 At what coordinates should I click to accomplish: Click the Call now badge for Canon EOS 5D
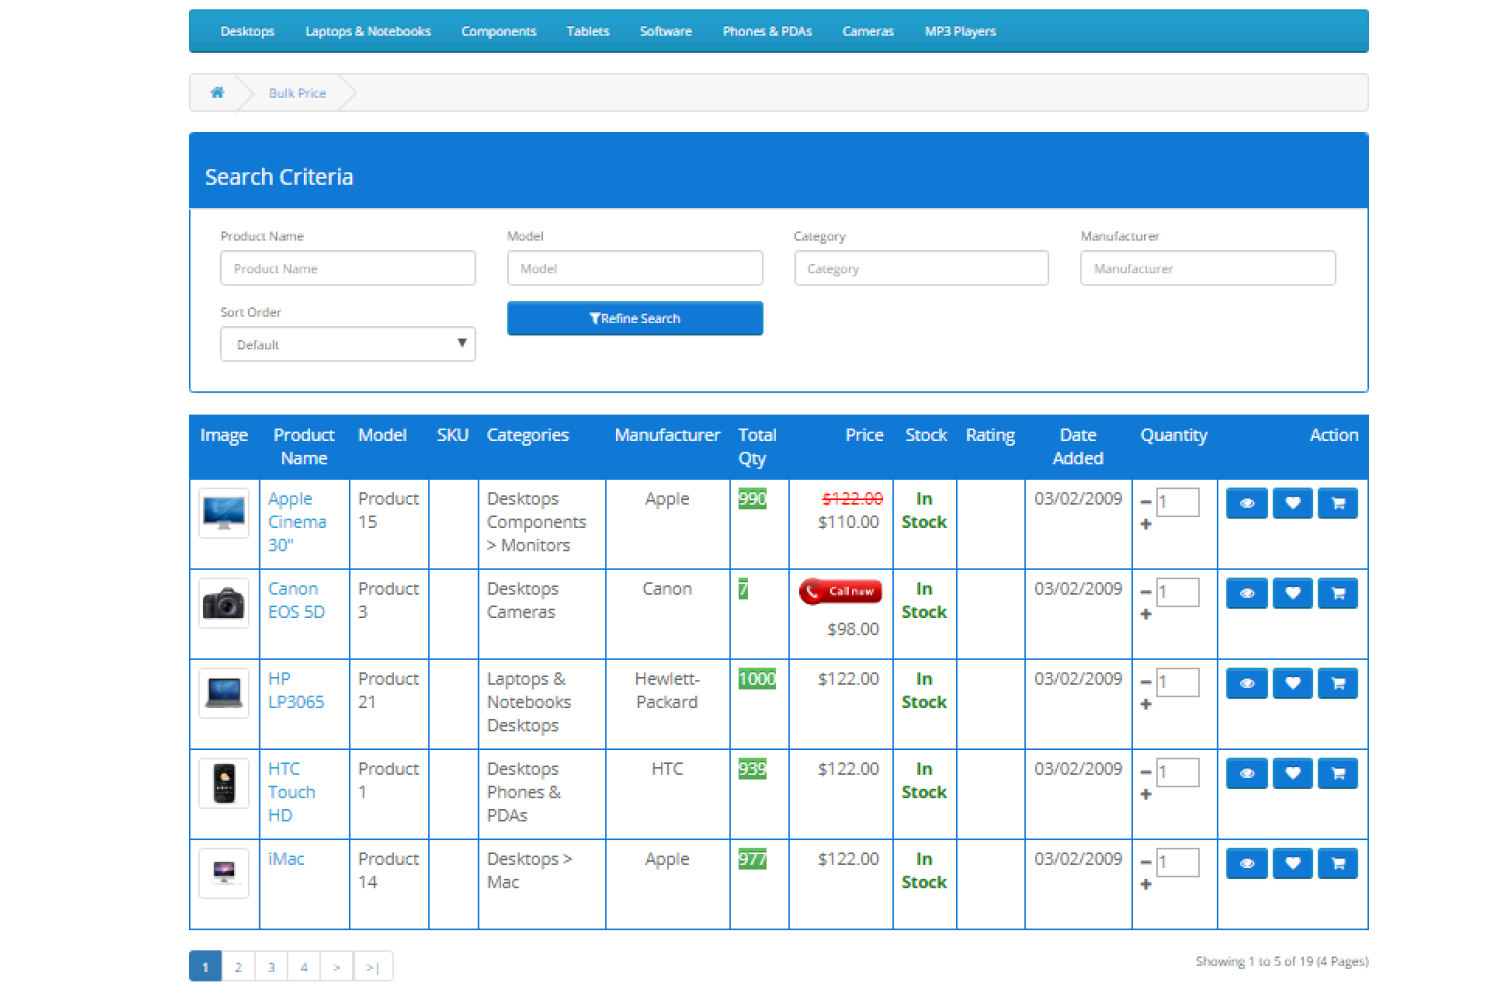[840, 591]
